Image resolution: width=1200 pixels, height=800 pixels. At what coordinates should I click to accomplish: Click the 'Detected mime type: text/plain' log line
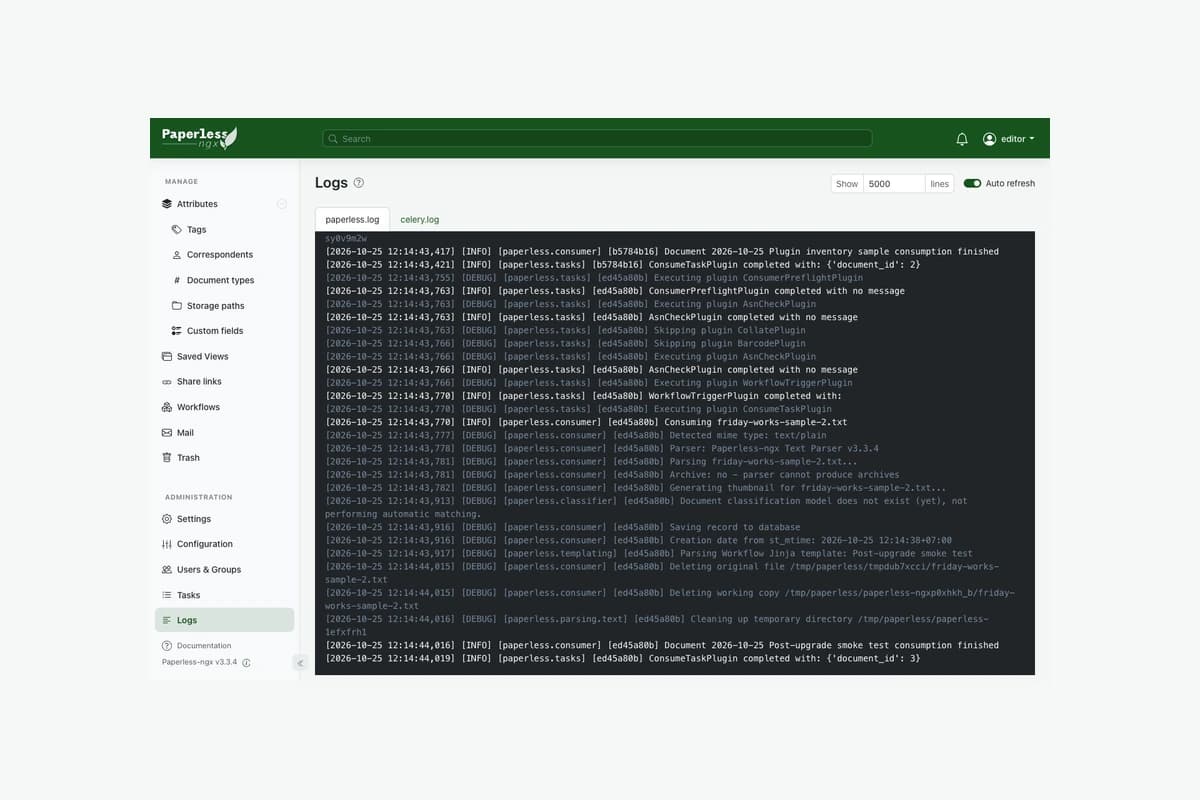(576, 435)
